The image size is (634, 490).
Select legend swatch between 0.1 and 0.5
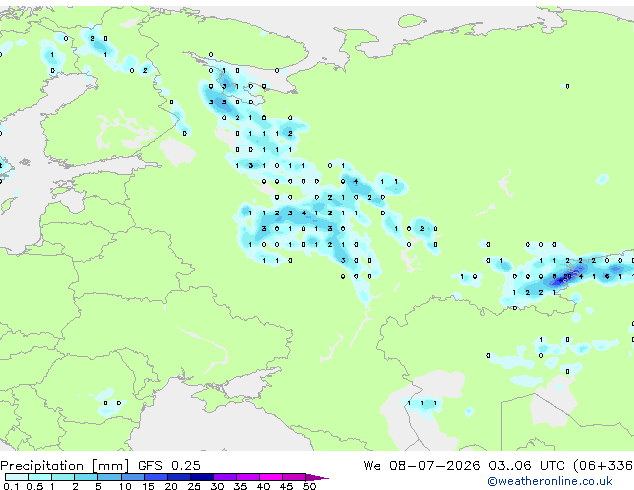[17, 477]
